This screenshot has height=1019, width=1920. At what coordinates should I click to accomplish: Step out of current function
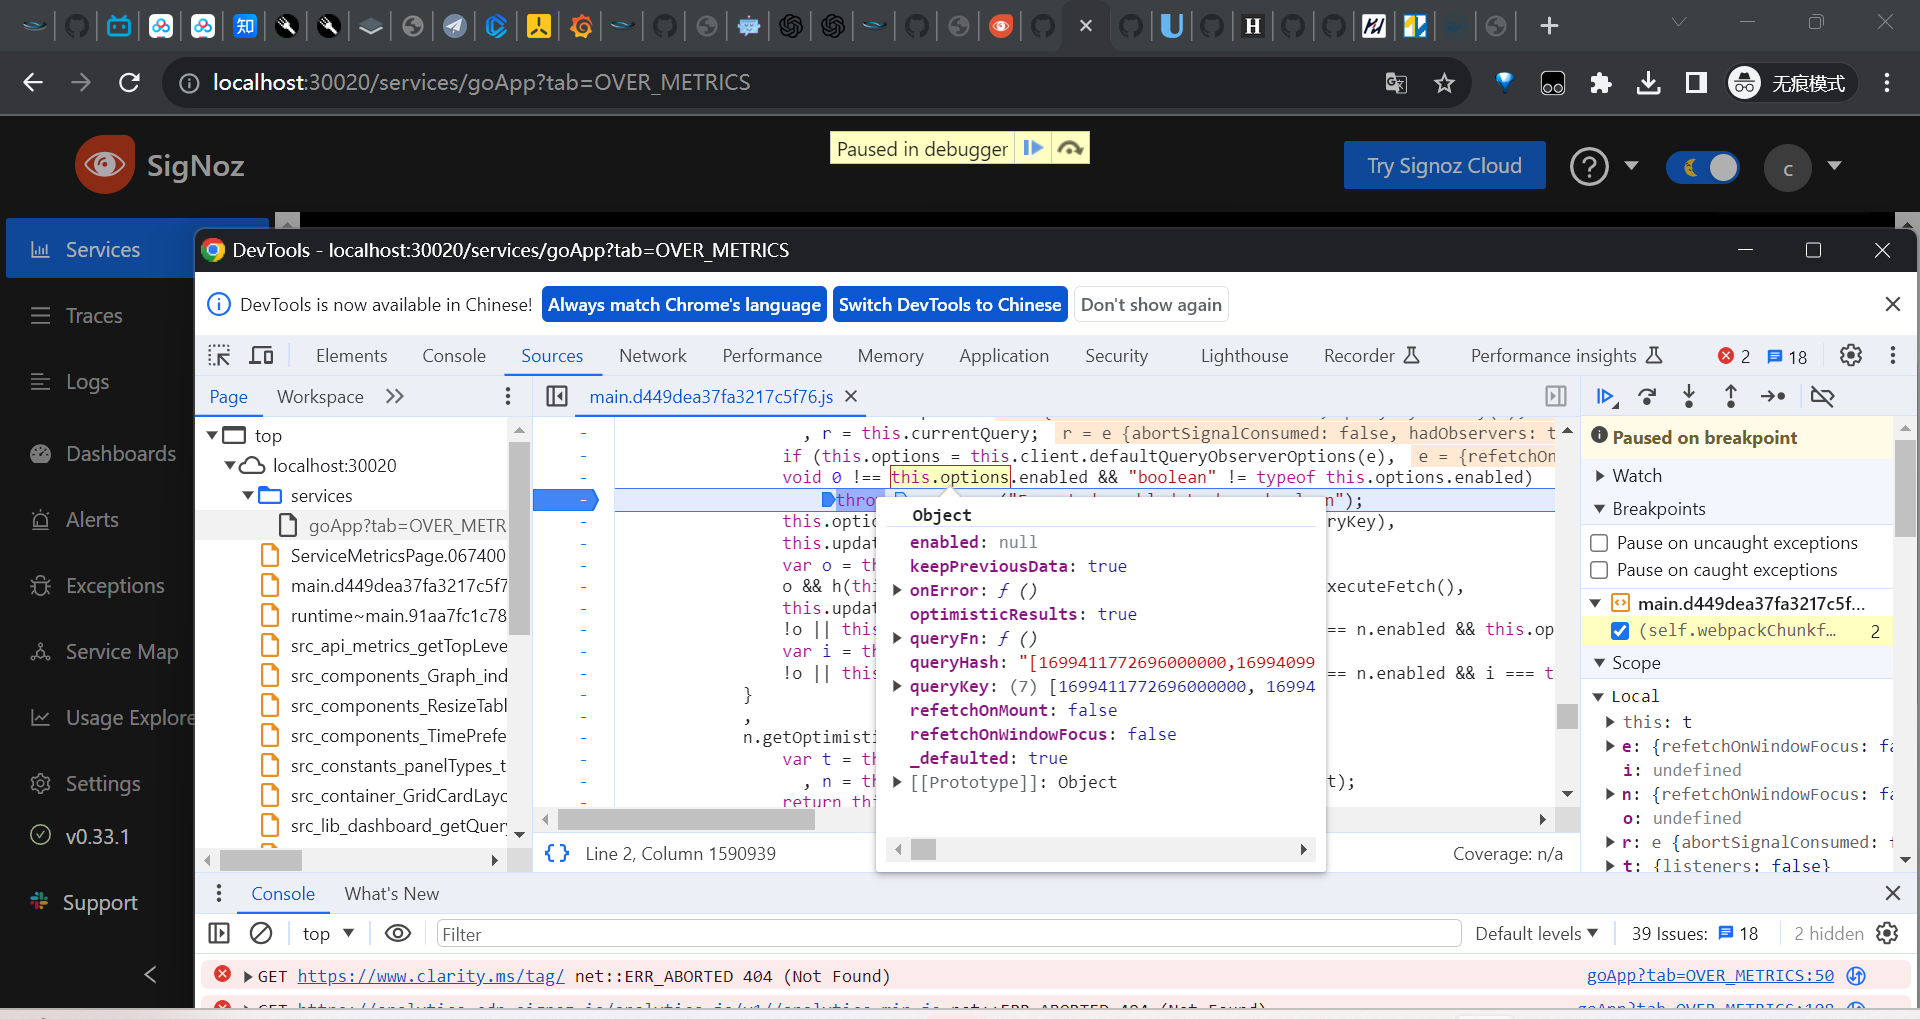pos(1730,397)
